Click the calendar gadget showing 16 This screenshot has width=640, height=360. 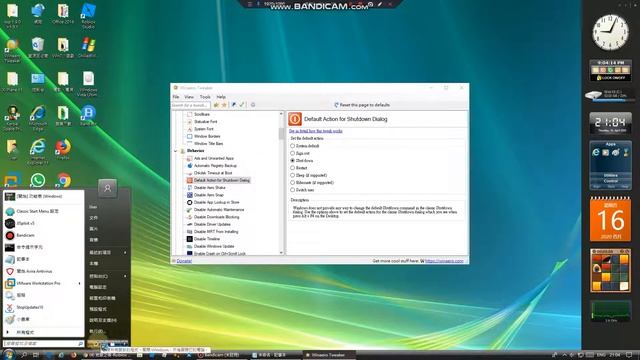(610, 219)
